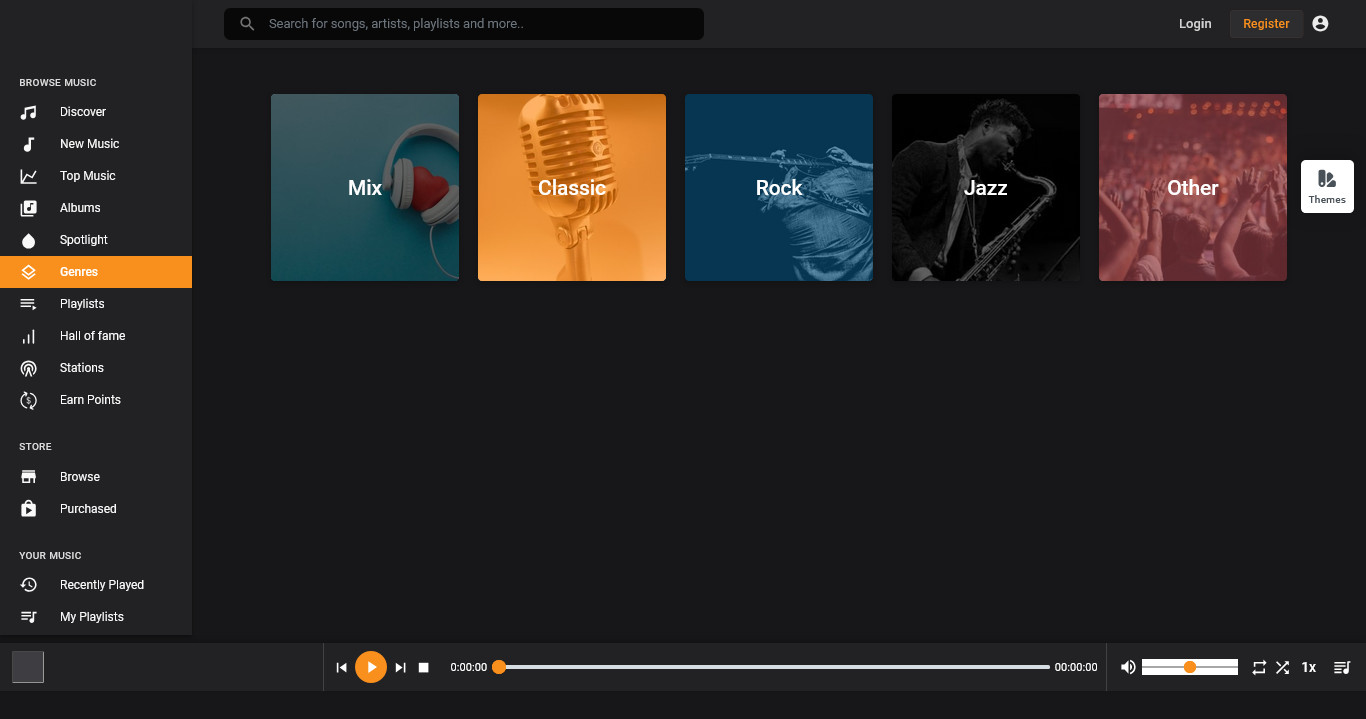The height and width of the screenshot is (719, 1366).
Task: View Purchased items
Action: pos(96,509)
